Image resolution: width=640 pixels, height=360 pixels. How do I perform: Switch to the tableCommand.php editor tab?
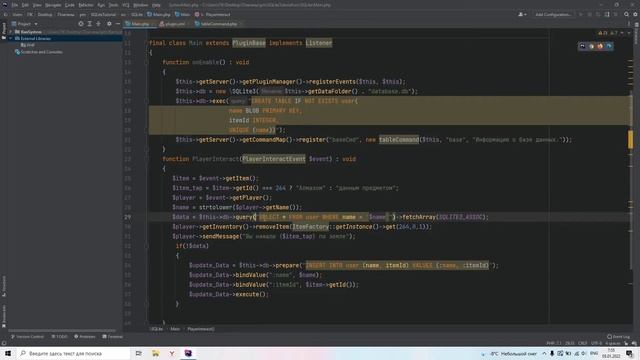[x=218, y=24]
